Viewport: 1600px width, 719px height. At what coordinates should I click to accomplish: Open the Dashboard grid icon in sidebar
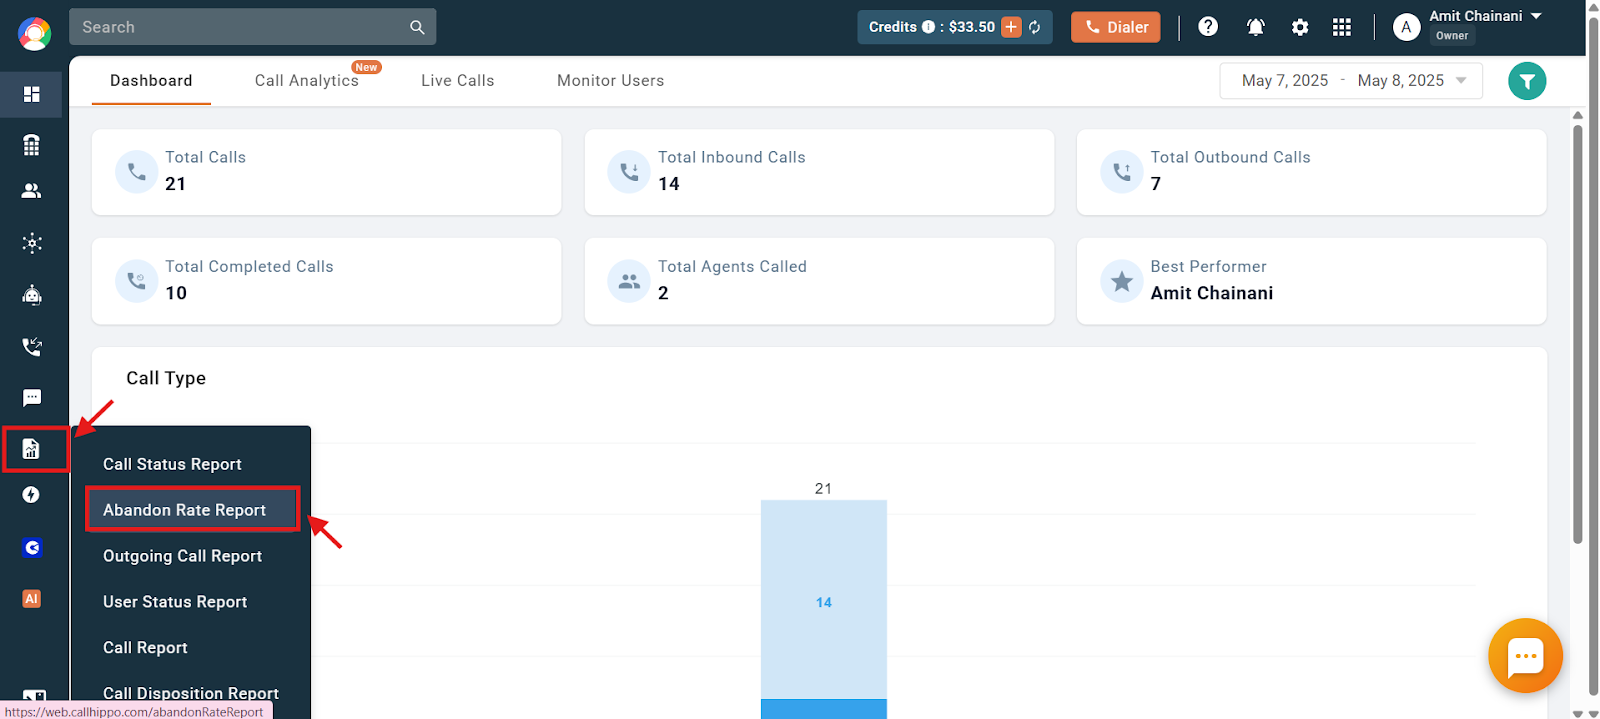[x=32, y=94]
